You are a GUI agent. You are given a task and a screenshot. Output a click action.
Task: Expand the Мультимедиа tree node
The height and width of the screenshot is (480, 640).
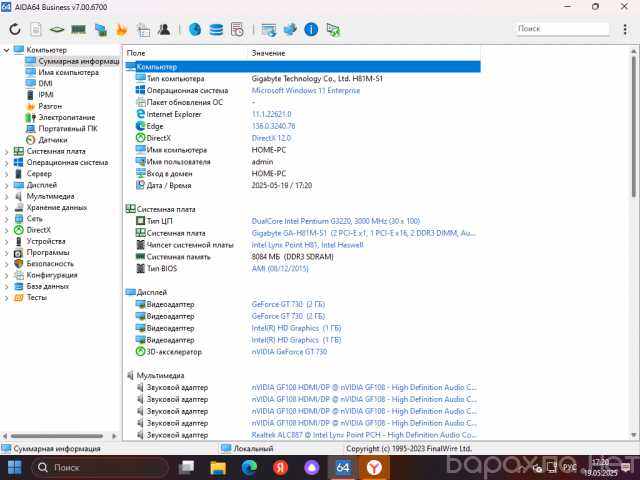pyautogui.click(x=6, y=196)
